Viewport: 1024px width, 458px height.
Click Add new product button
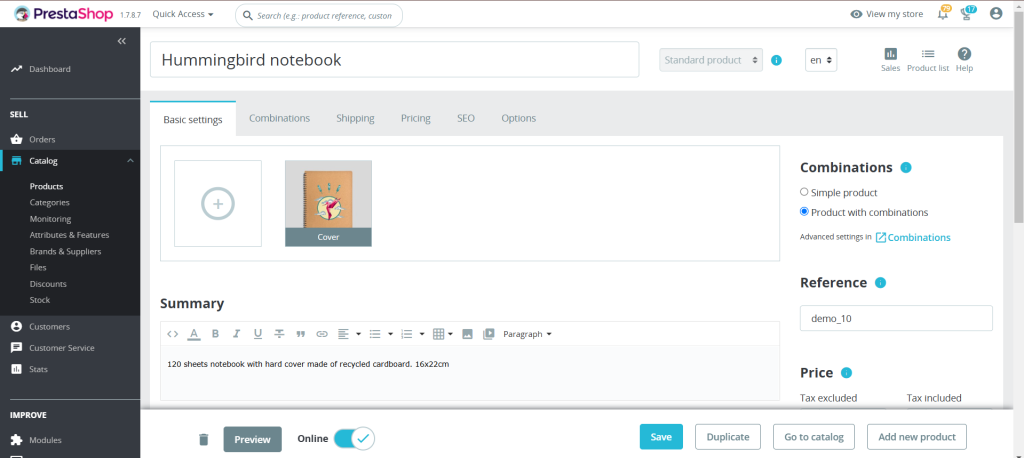point(917,437)
